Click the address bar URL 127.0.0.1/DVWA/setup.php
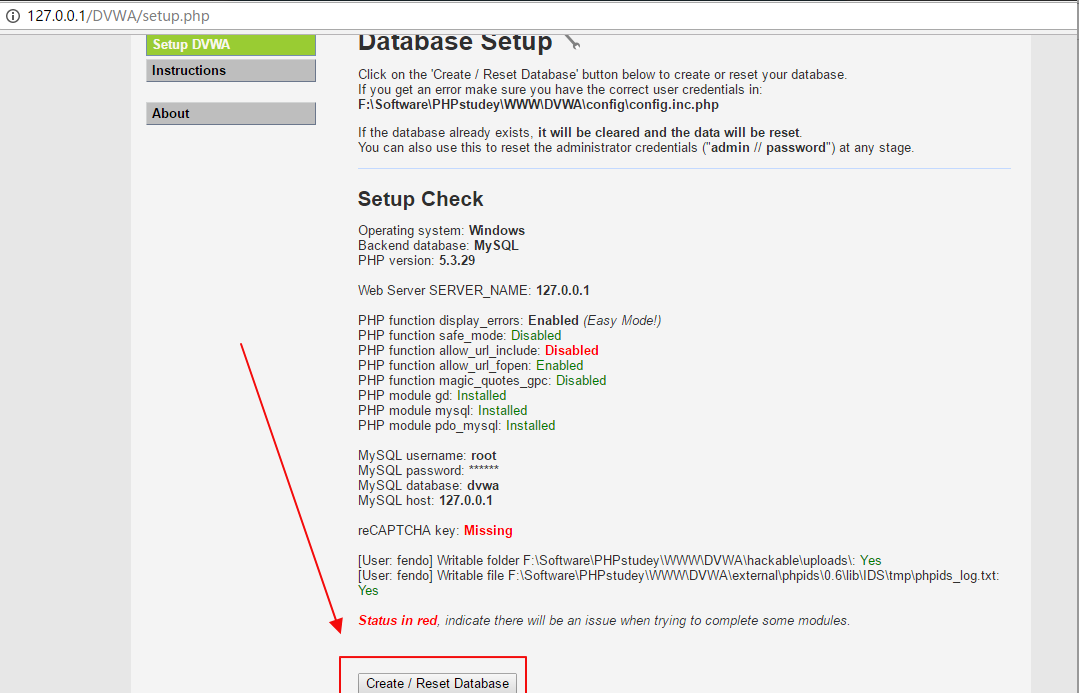This screenshot has width=1079, height=693. pos(118,16)
